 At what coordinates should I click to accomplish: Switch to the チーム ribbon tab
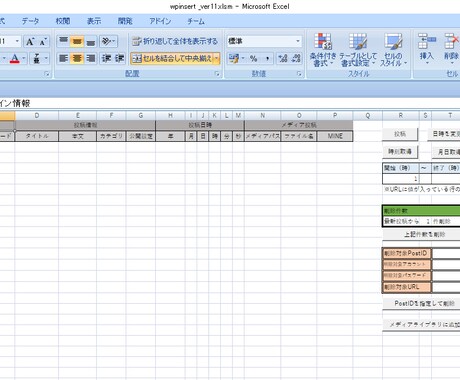tap(196, 21)
